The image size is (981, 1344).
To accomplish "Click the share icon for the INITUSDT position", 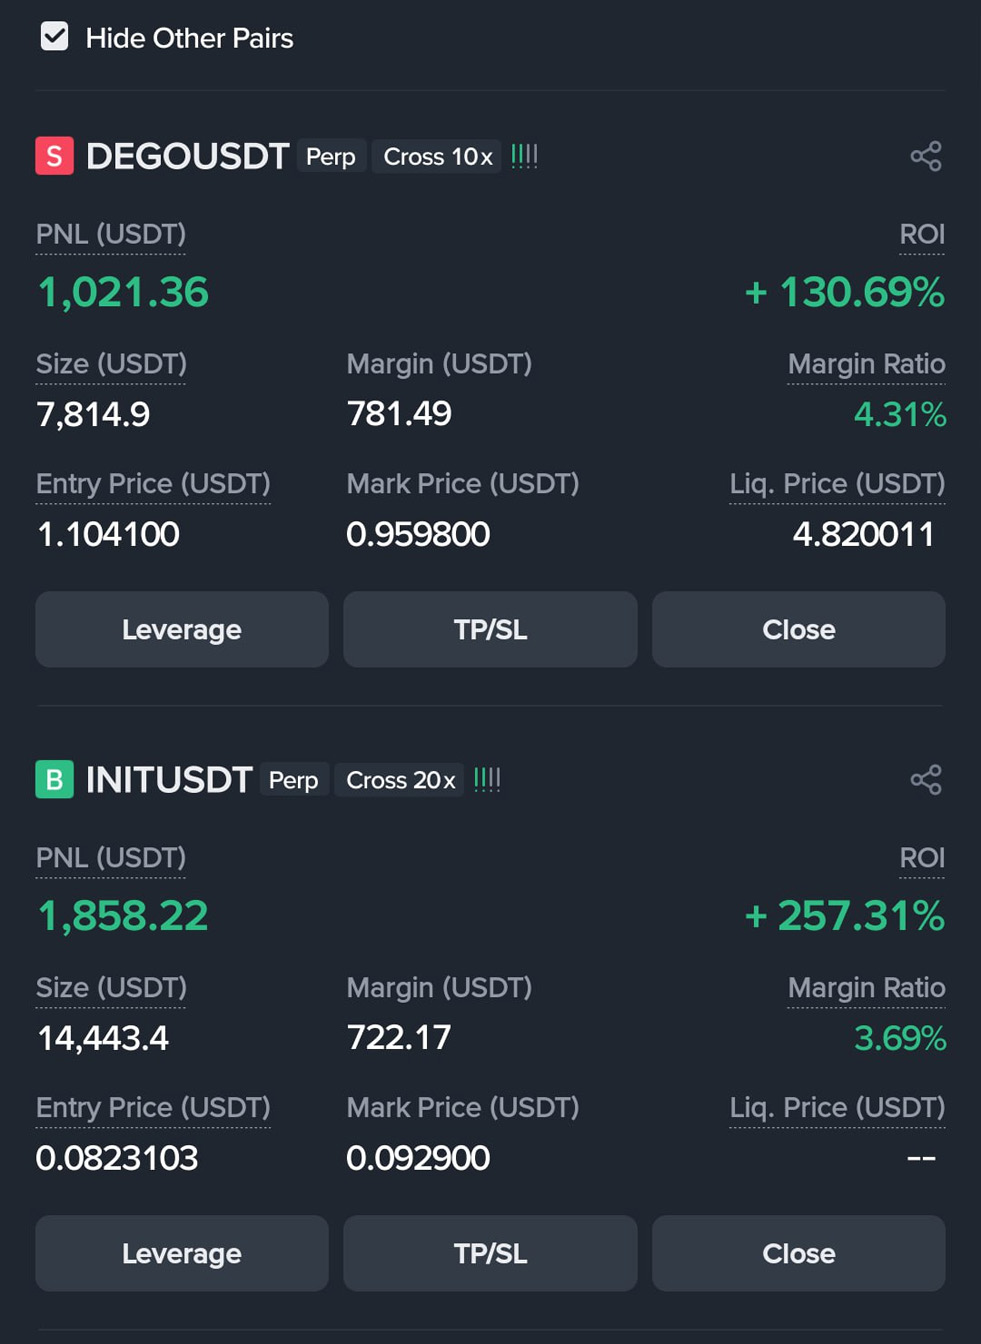I will click(x=925, y=779).
